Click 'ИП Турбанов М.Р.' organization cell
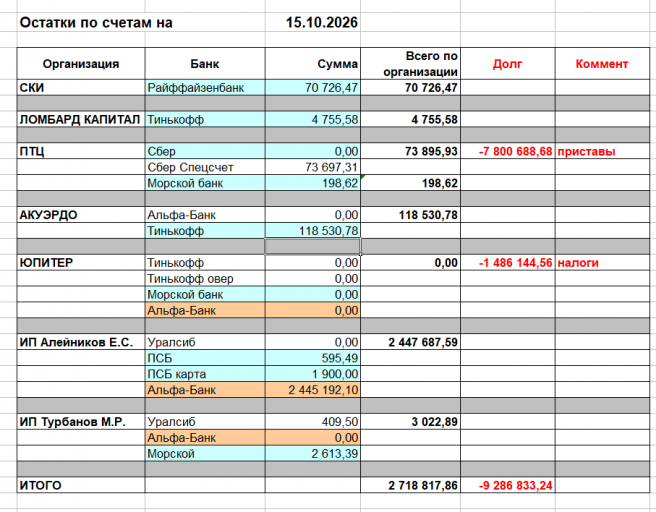 [81, 421]
